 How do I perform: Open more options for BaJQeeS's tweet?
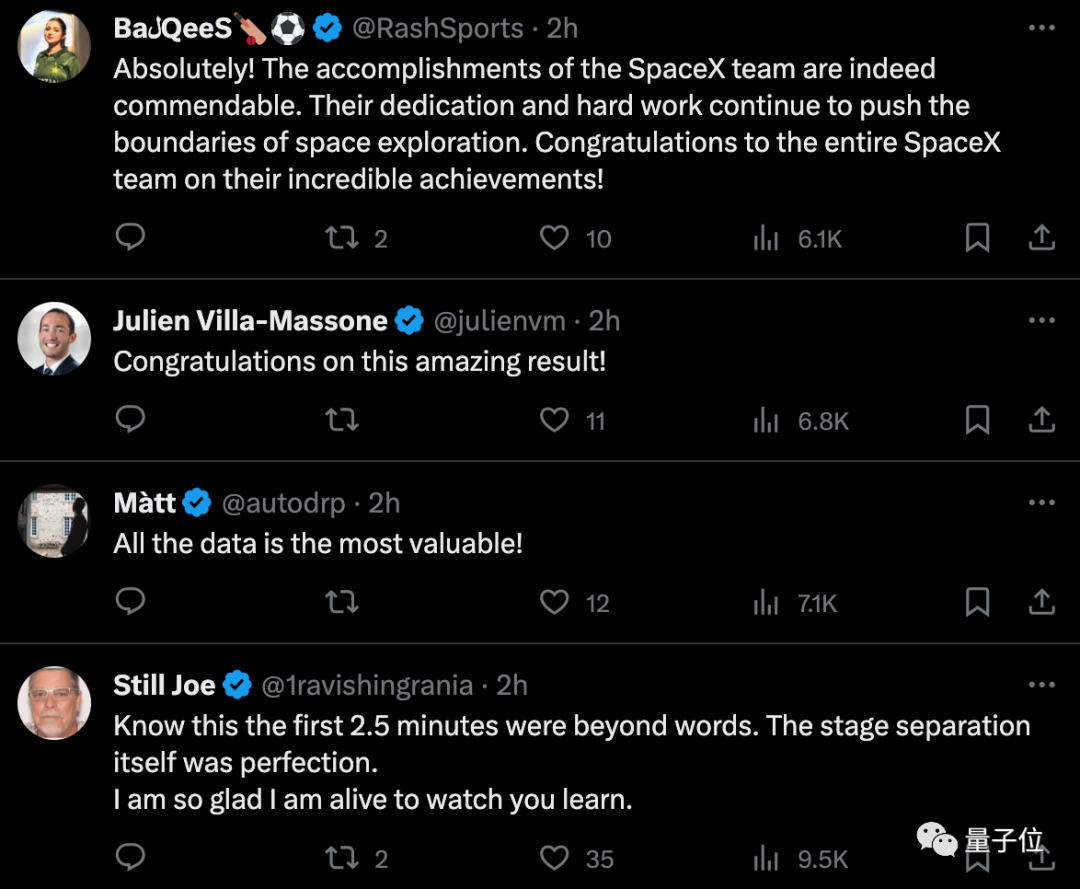click(x=1042, y=28)
